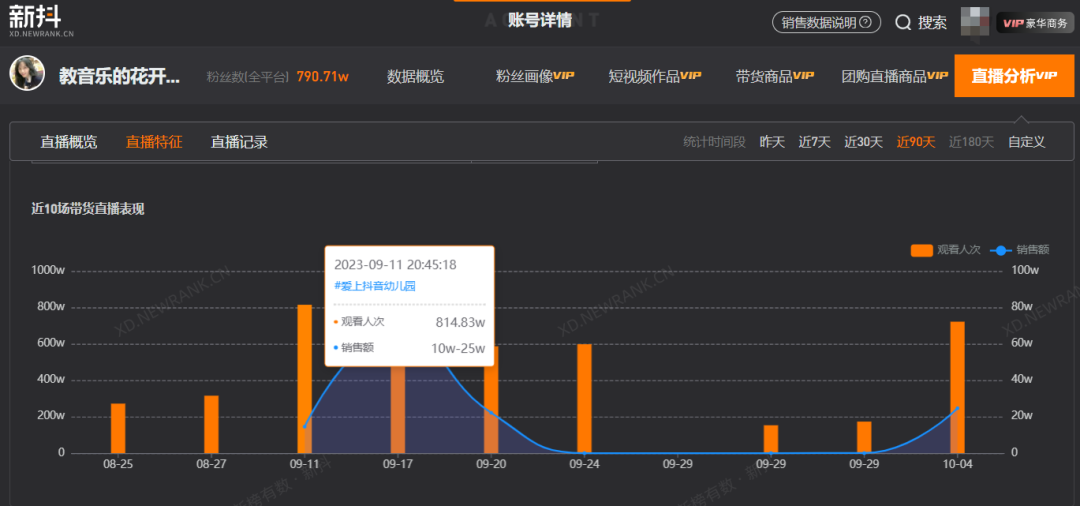Image resolution: width=1080 pixels, height=506 pixels.
Task: Open 自定义 custom date range
Action: click(1026, 142)
